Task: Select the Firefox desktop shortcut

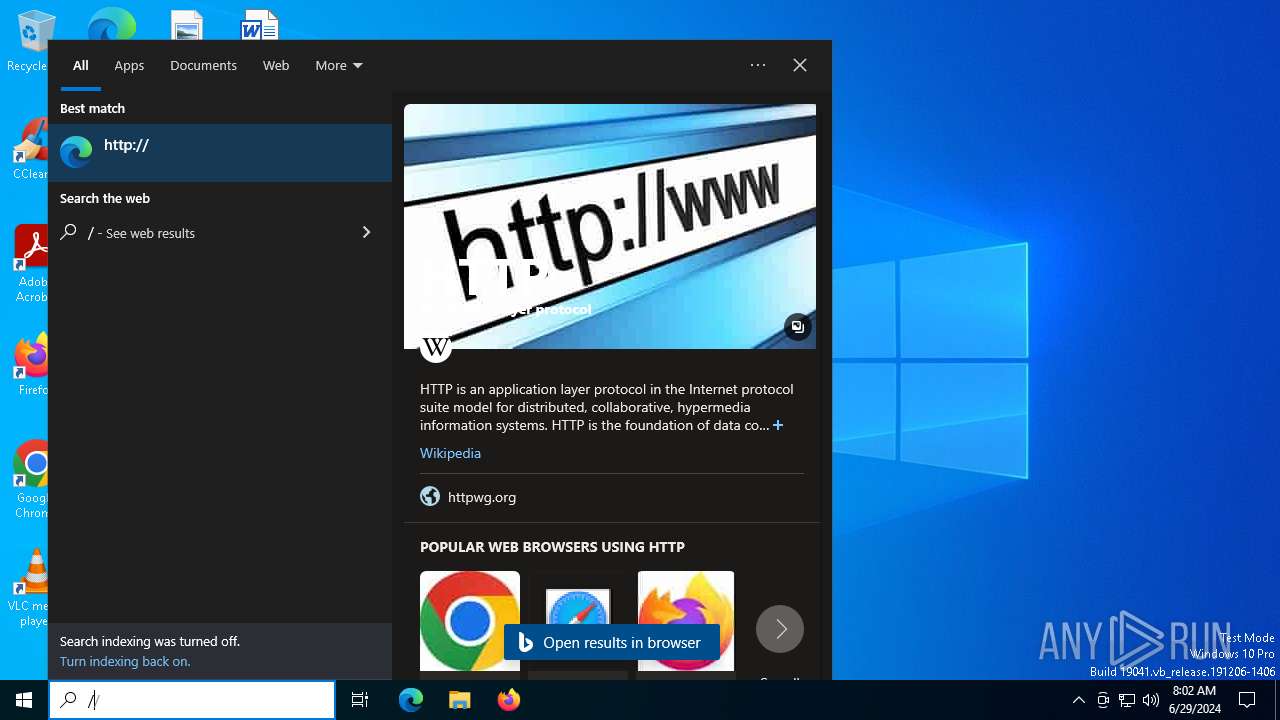Action: [32, 366]
